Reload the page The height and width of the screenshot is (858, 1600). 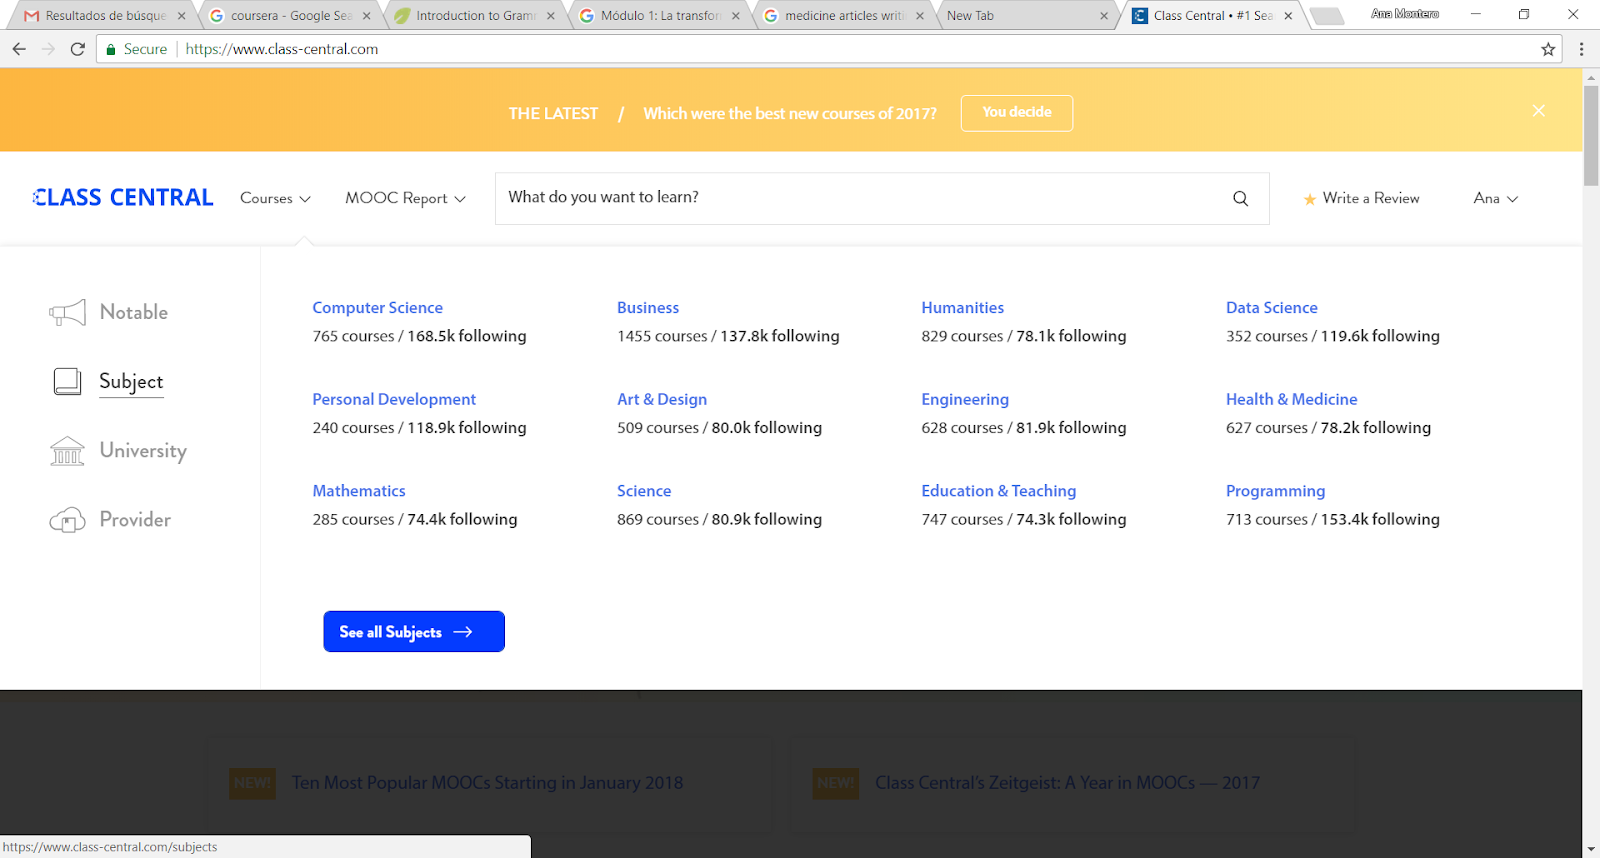[x=78, y=49]
